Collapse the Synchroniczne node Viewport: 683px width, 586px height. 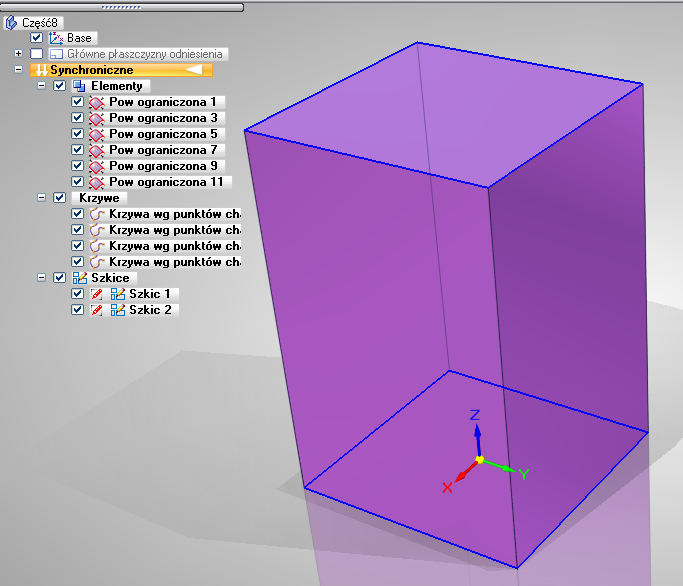(x=18, y=70)
